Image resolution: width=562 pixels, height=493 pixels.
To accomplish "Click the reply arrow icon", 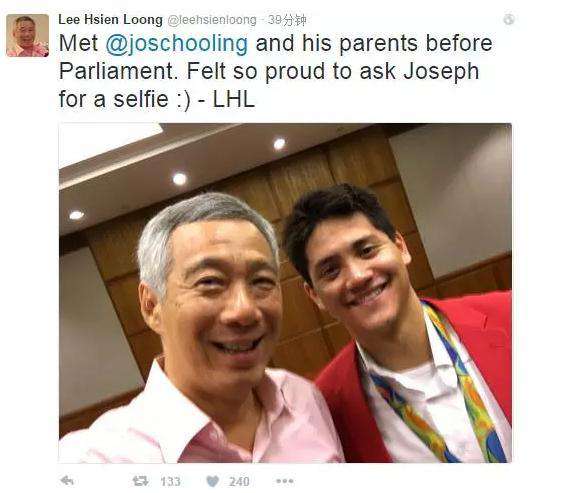I will pyautogui.click(x=67, y=480).
